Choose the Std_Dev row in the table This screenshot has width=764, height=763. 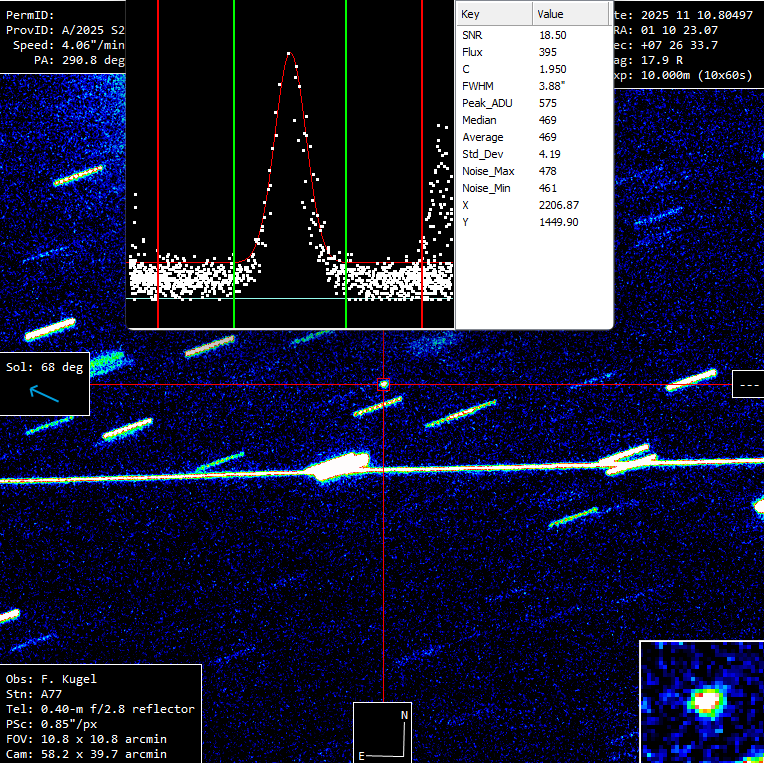[532, 154]
